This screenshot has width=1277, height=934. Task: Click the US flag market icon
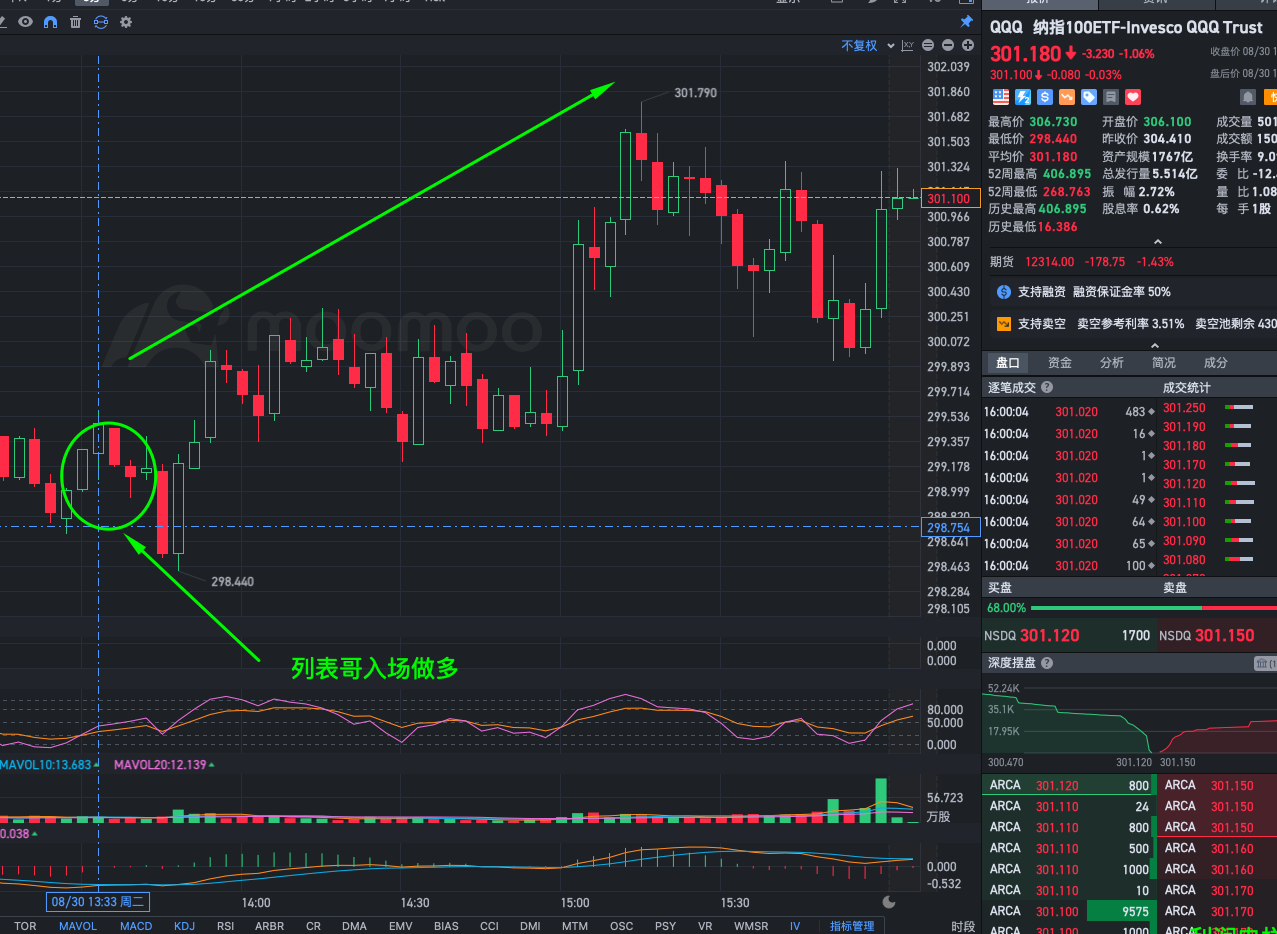tap(1001, 97)
